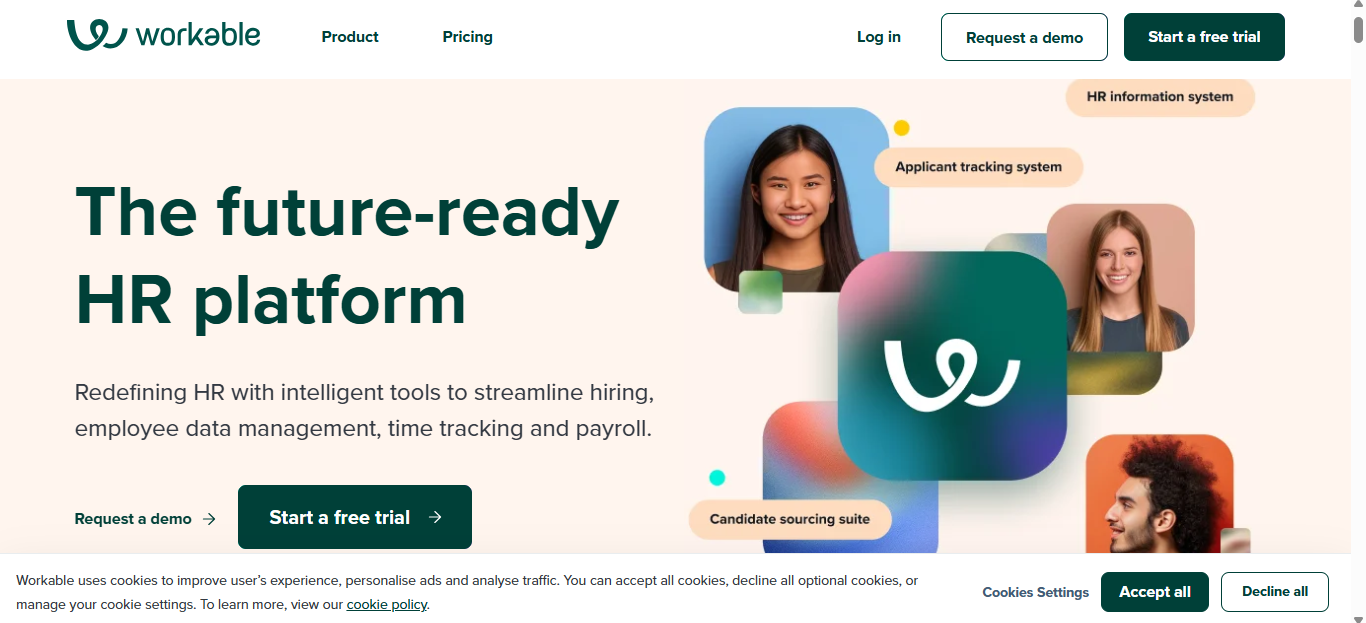This screenshot has height=623, width=1366.
Task: Click the large gradient Workable app icon
Action: [x=952, y=366]
